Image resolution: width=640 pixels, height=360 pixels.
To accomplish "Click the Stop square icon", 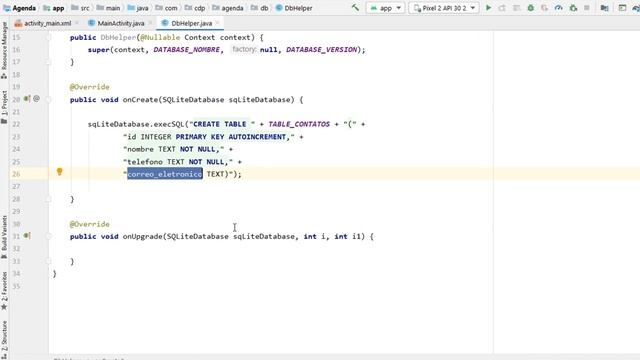I will (x=587, y=8).
